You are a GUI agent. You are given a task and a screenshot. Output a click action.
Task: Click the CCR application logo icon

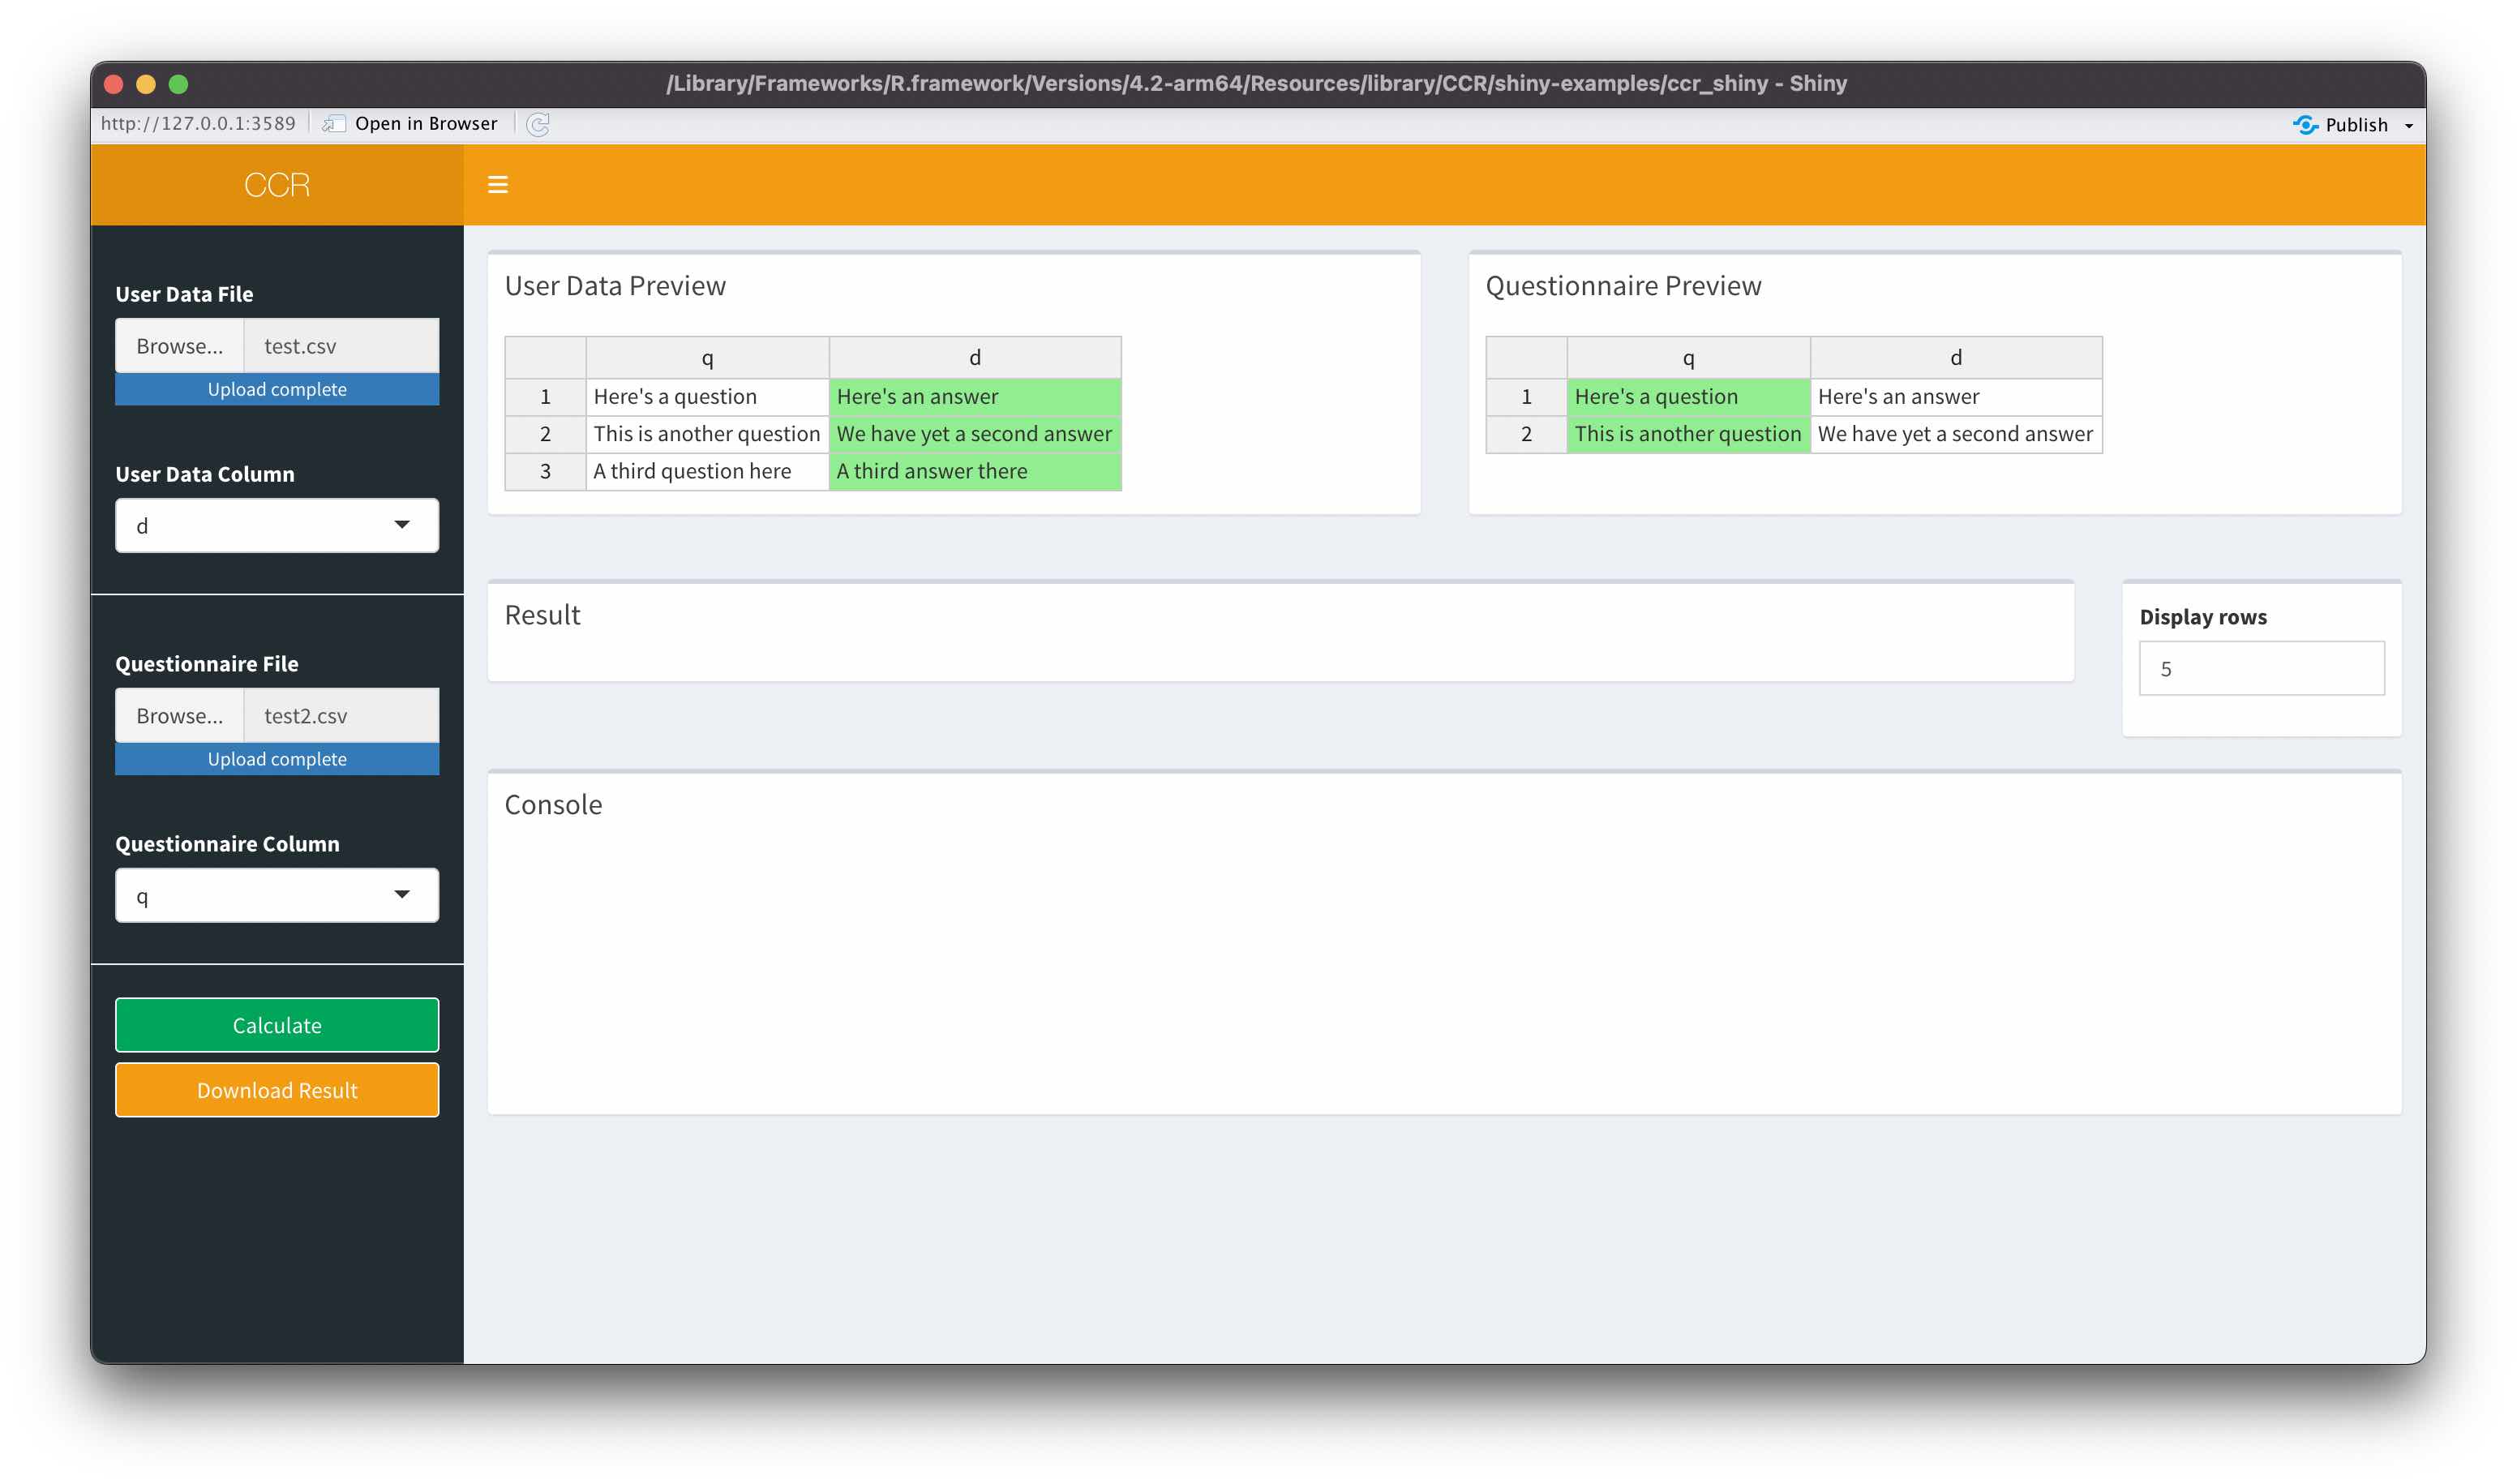[x=274, y=184]
